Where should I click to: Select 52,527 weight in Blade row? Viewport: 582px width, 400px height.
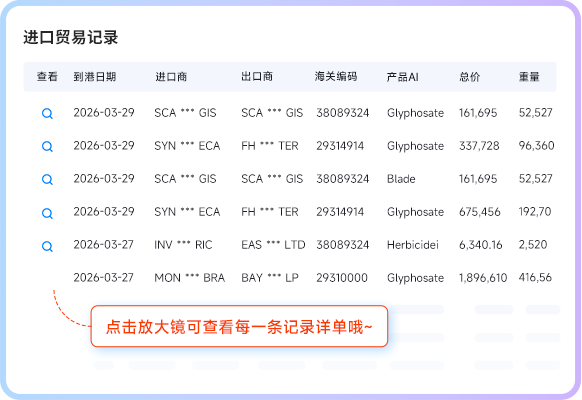click(536, 179)
